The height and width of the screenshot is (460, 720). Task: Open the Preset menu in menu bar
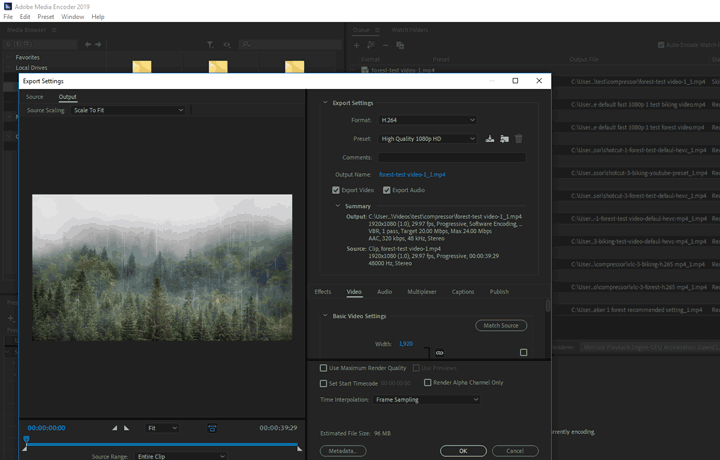tap(46, 17)
